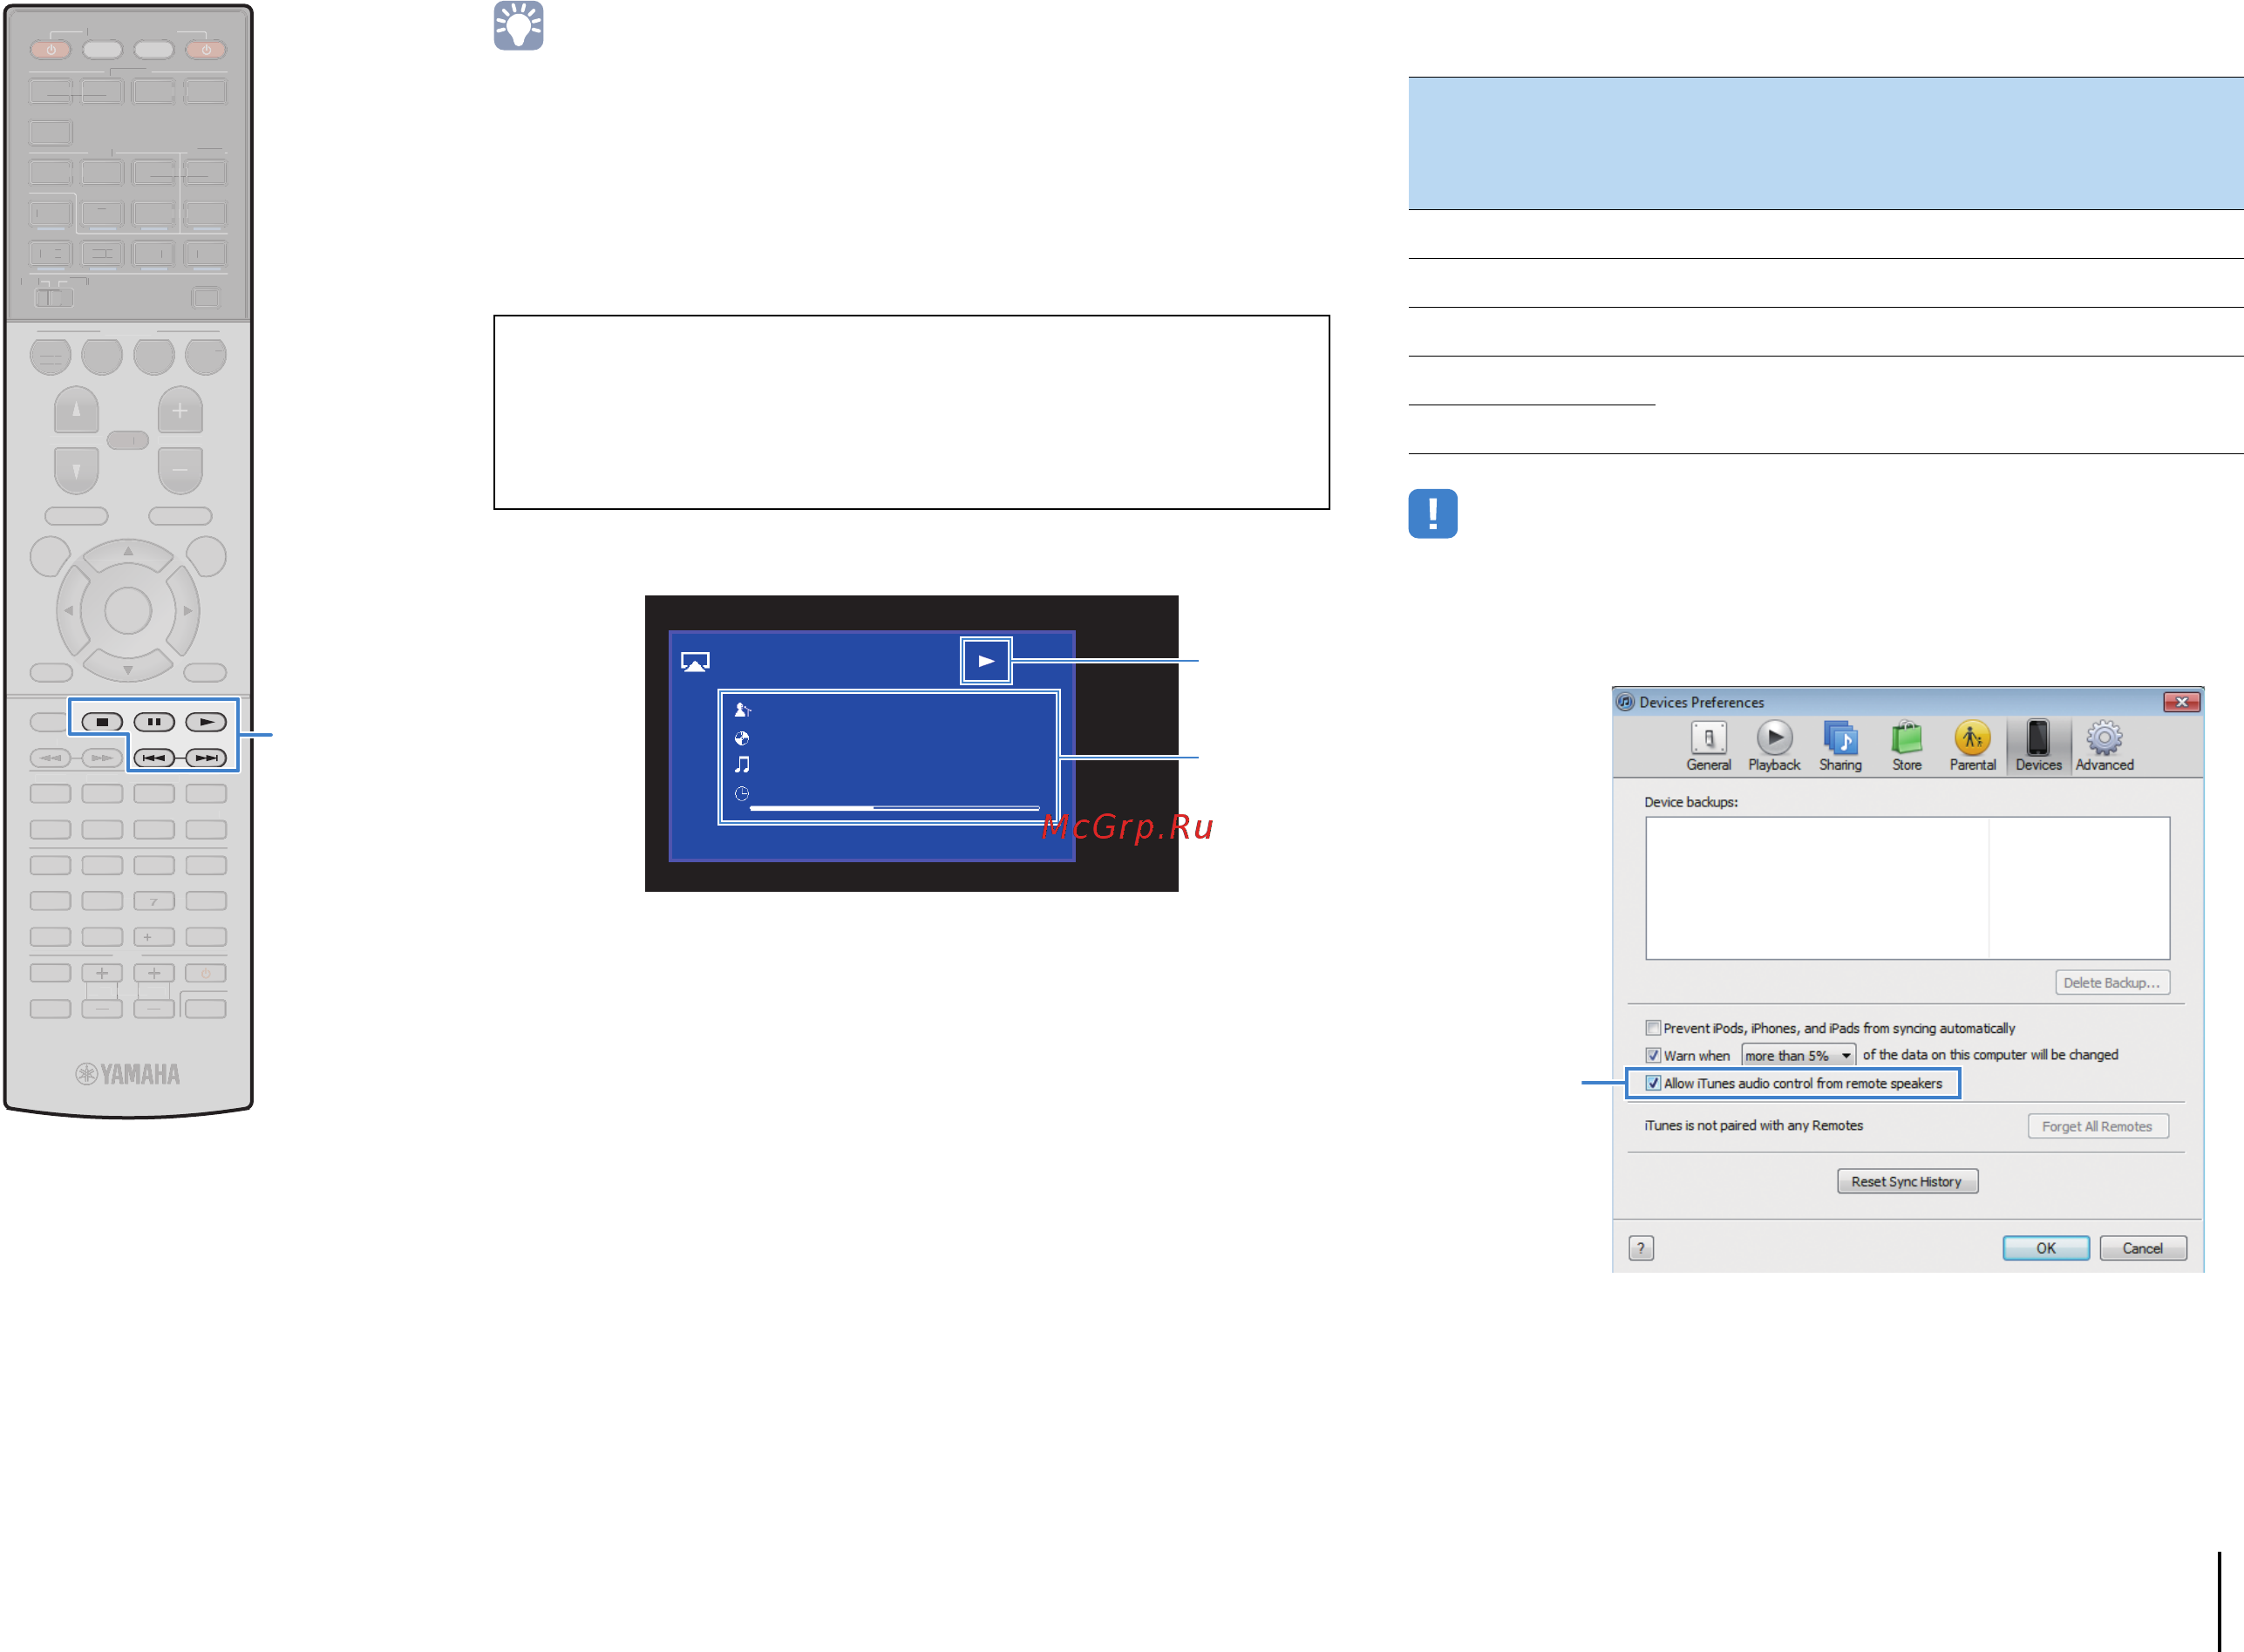Click inside the Device backups list
The image size is (2244, 1652).
(1907, 888)
